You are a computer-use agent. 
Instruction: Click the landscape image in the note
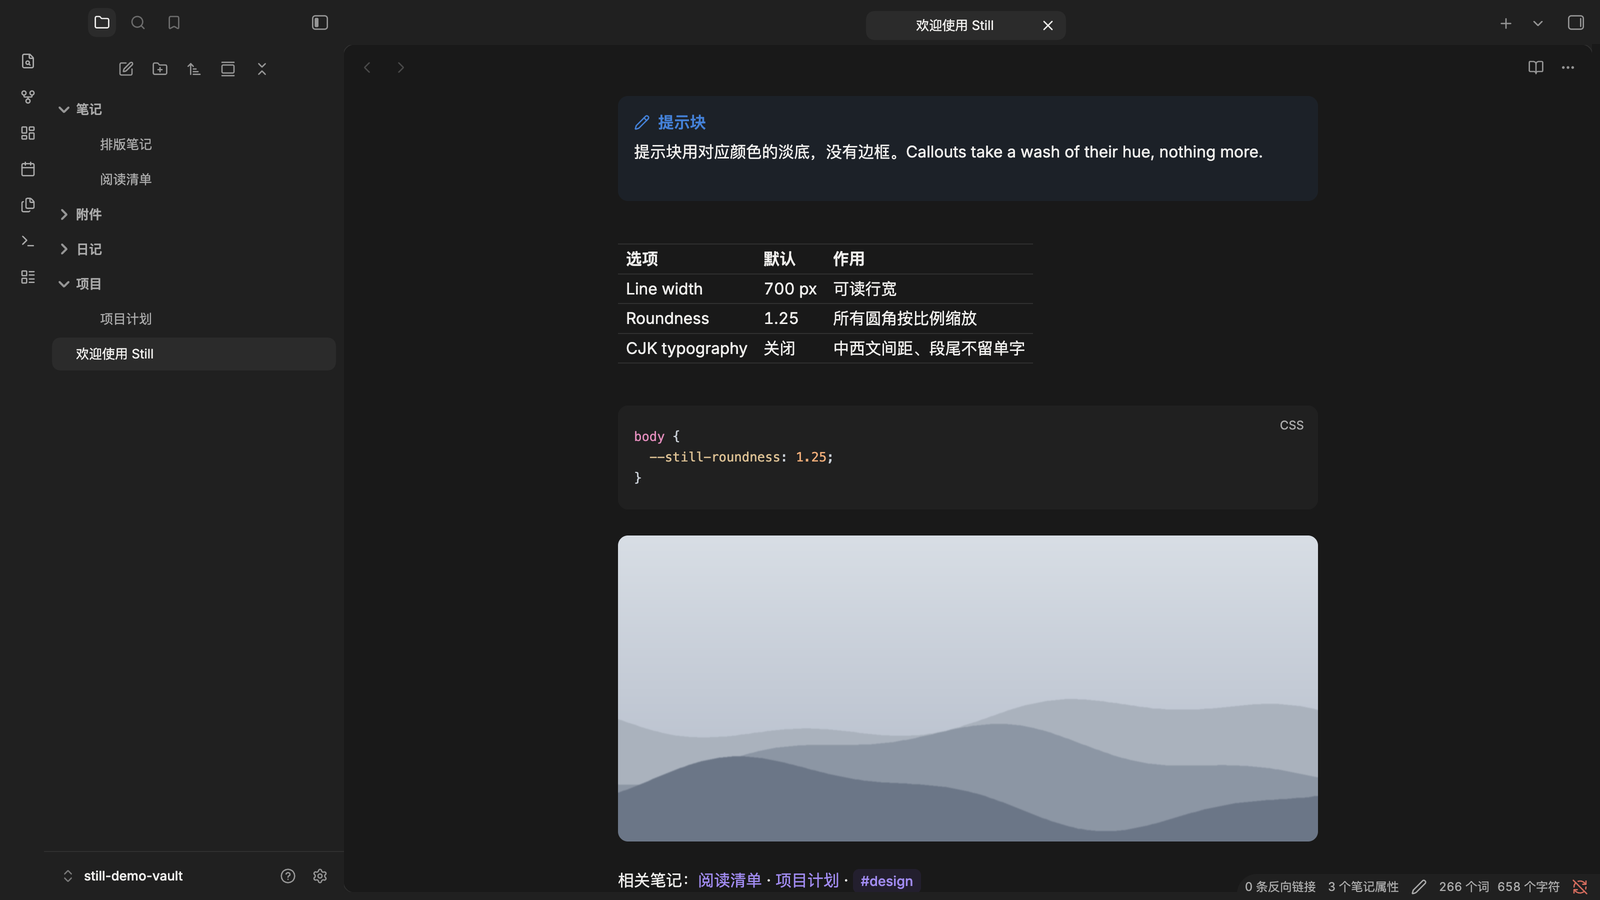coord(968,688)
